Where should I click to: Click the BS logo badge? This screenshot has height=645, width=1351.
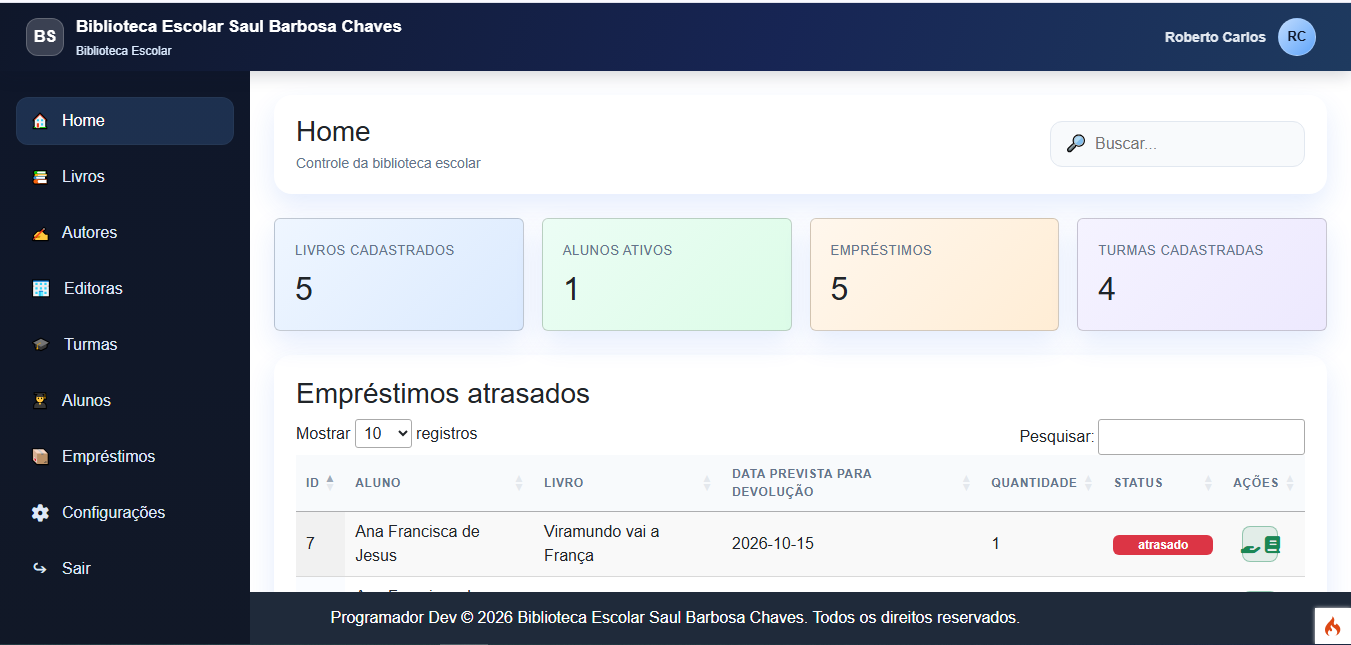(x=45, y=37)
